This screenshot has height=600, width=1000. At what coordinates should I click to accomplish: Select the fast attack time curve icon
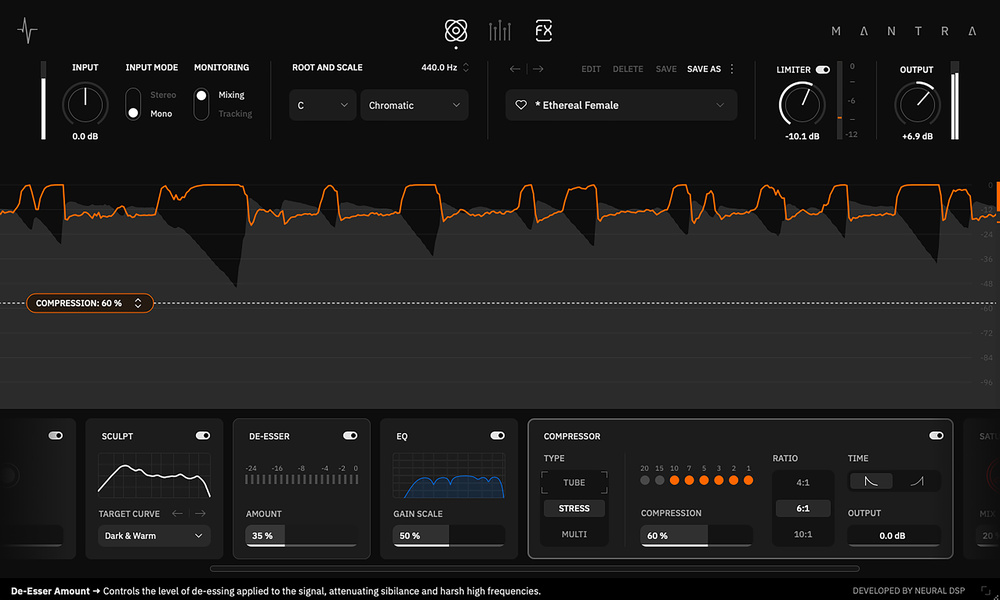[870, 482]
